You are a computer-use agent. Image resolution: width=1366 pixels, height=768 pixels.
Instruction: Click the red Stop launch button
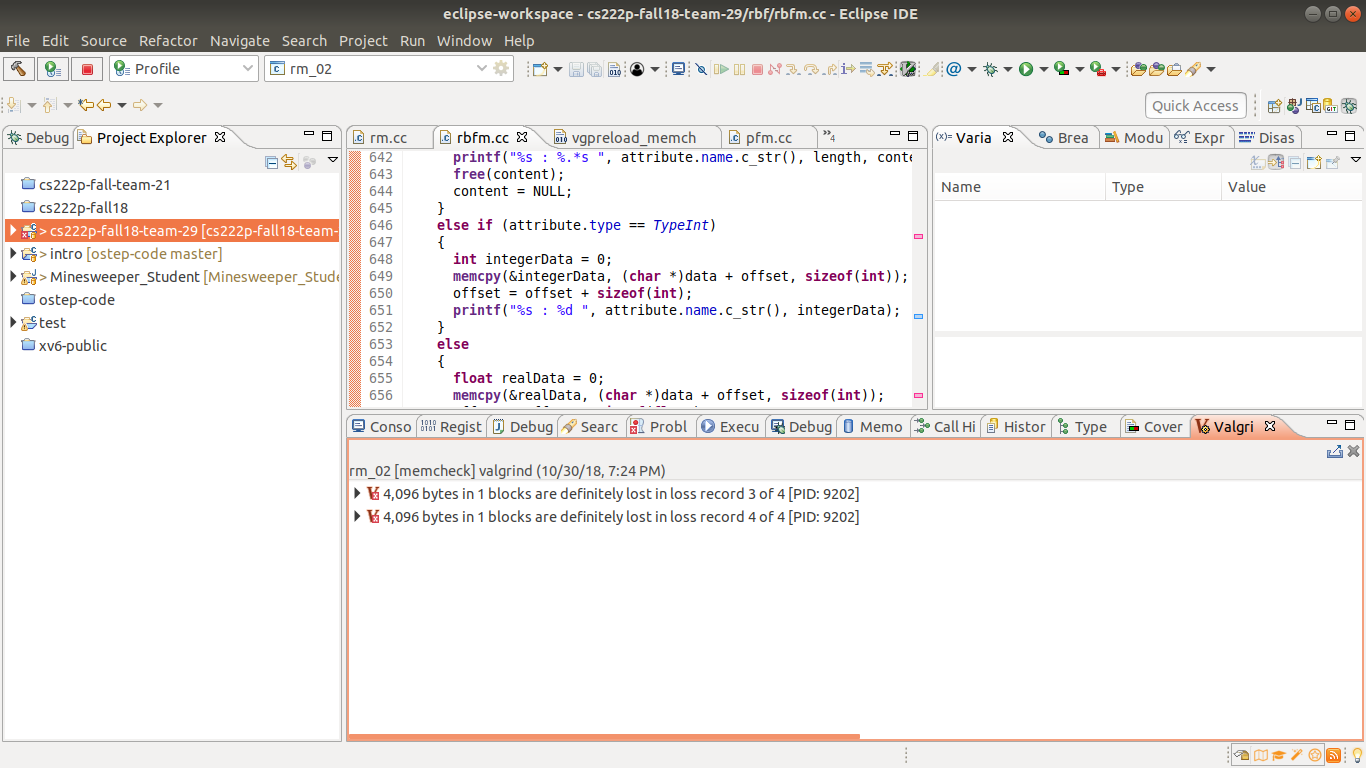pyautogui.click(x=87, y=69)
